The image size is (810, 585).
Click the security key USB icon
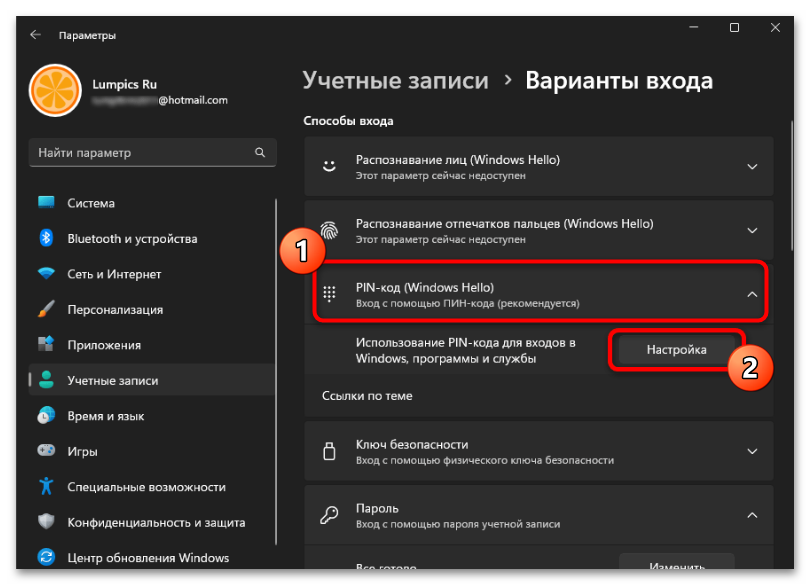tap(329, 451)
